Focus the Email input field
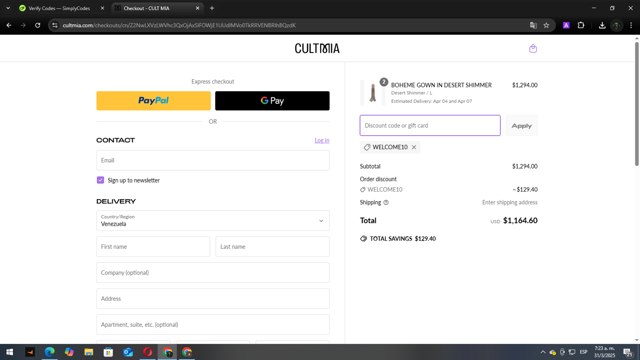Viewport: 640px width, 360px height. click(213, 160)
